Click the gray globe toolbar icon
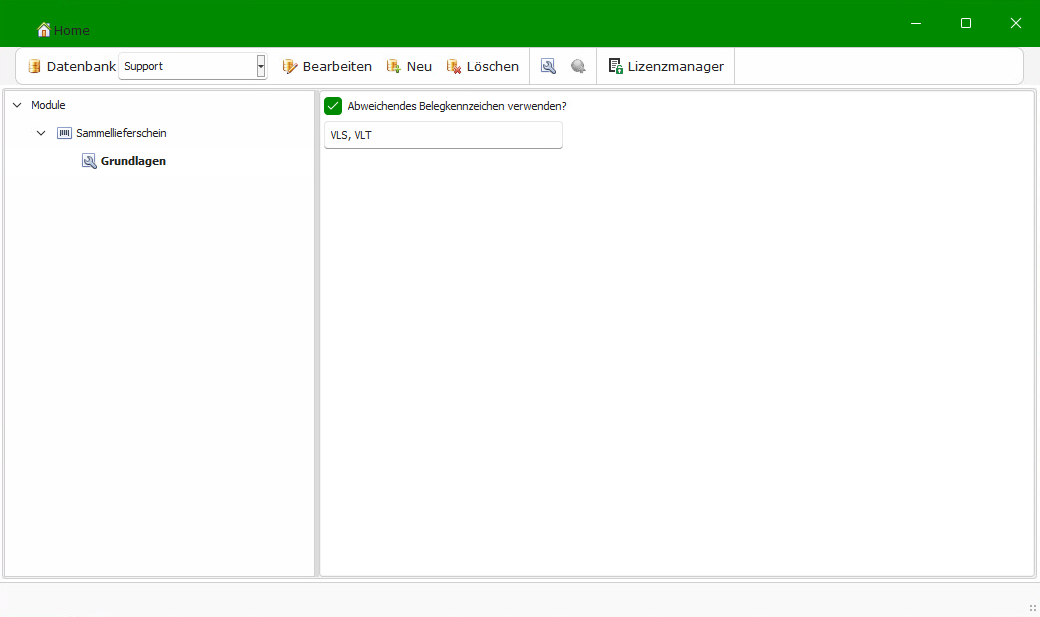Viewport: 1040px width, 617px height. click(x=578, y=66)
